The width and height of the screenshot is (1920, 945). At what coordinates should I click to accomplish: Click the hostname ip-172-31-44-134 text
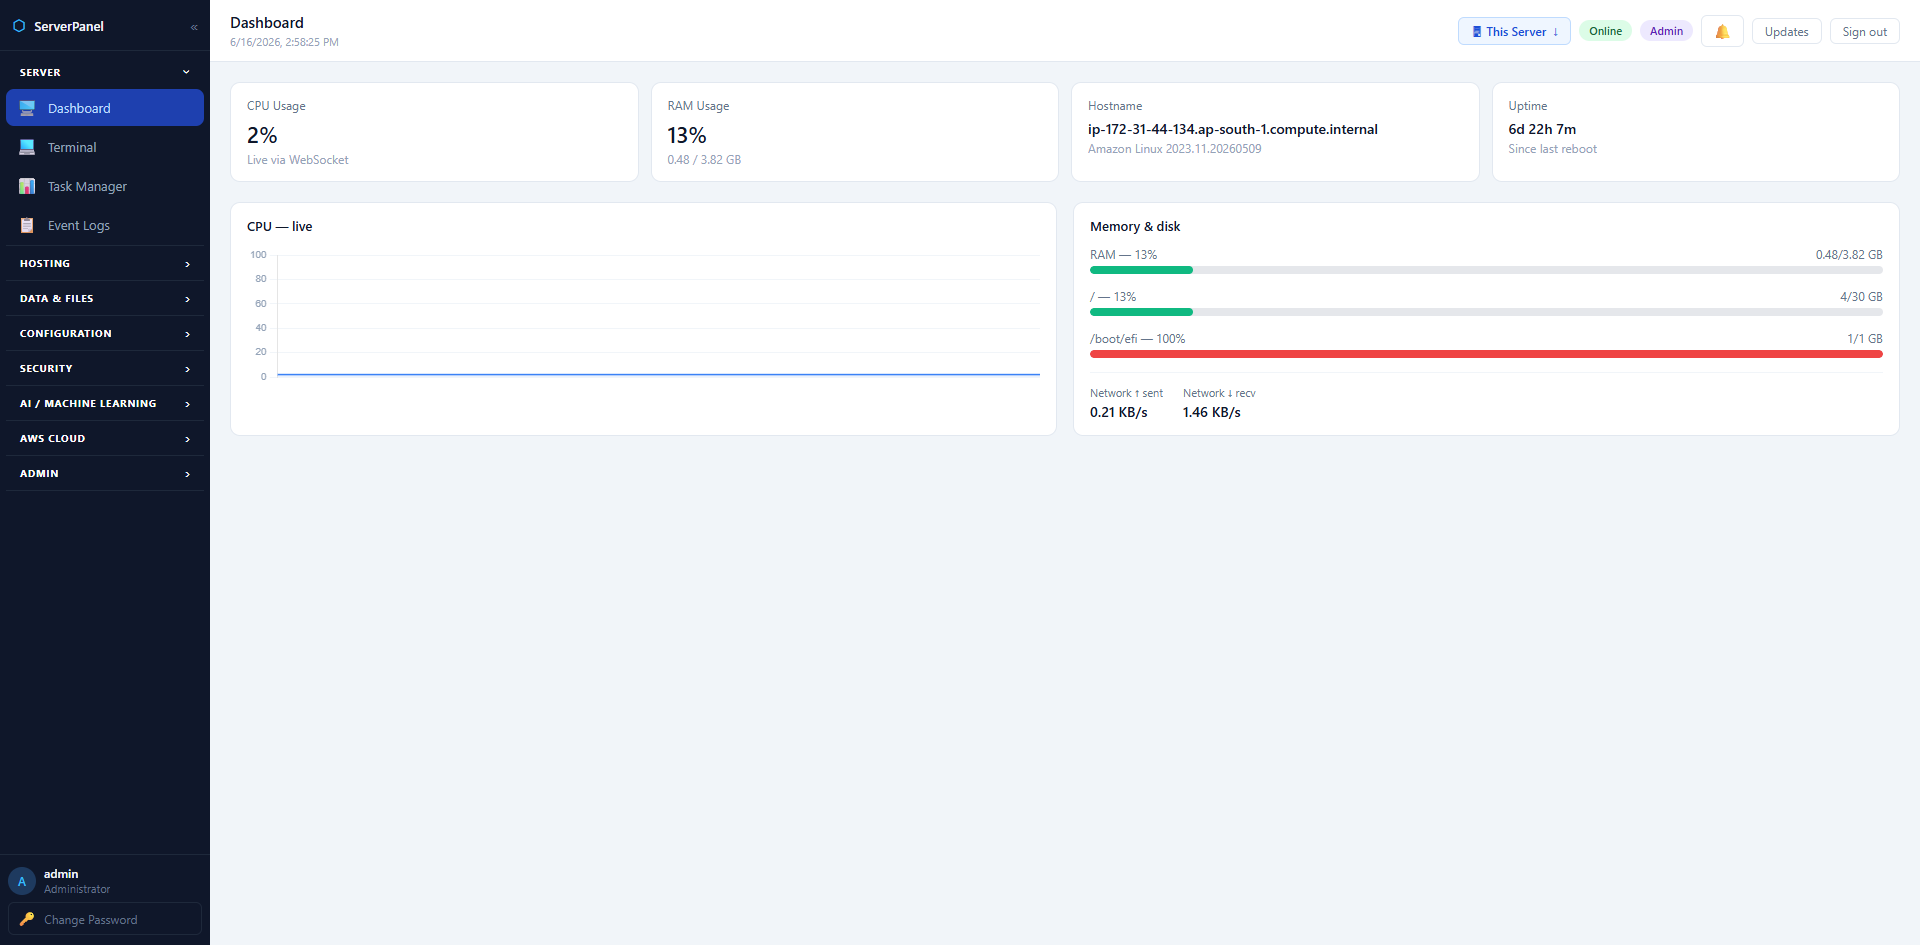[x=1233, y=129]
